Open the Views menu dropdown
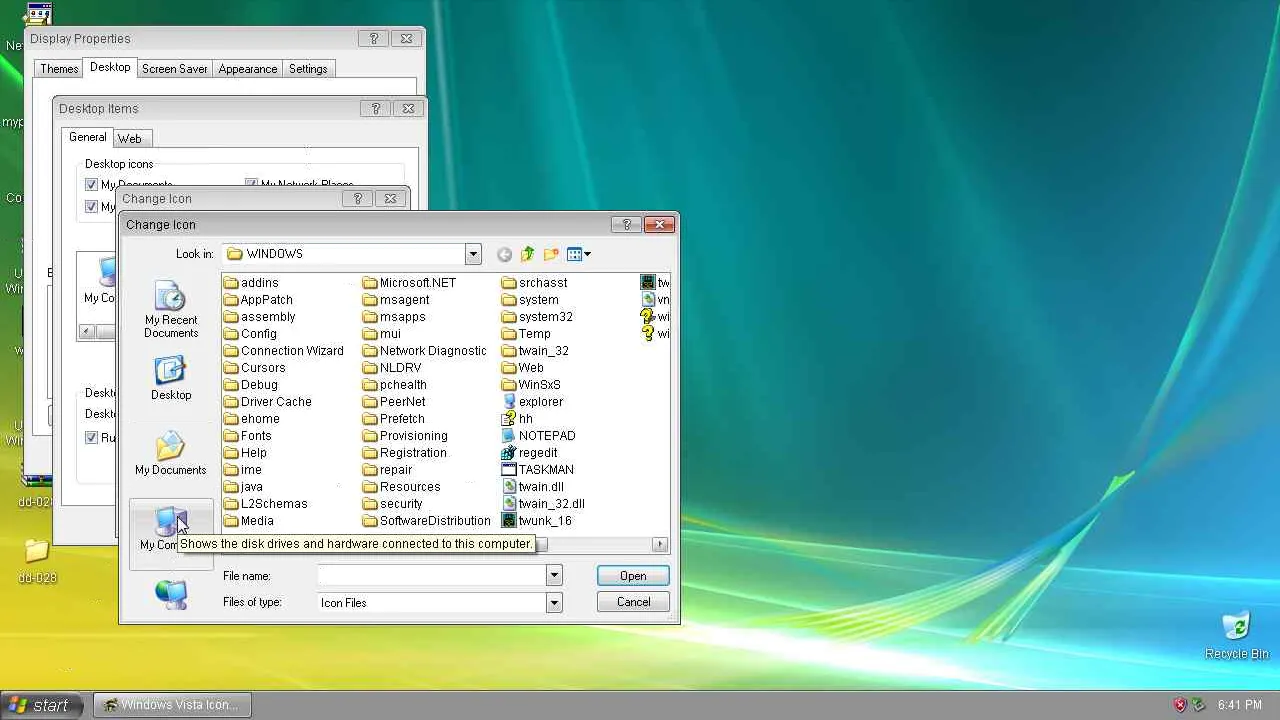This screenshot has height=720, width=1280. [x=579, y=254]
